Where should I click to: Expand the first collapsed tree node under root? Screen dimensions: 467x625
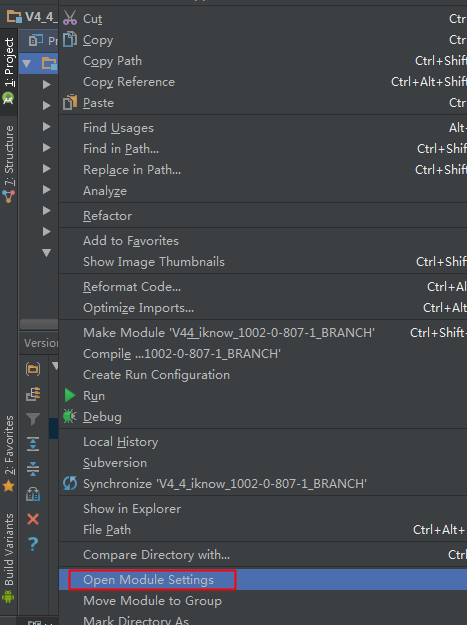coord(47,85)
